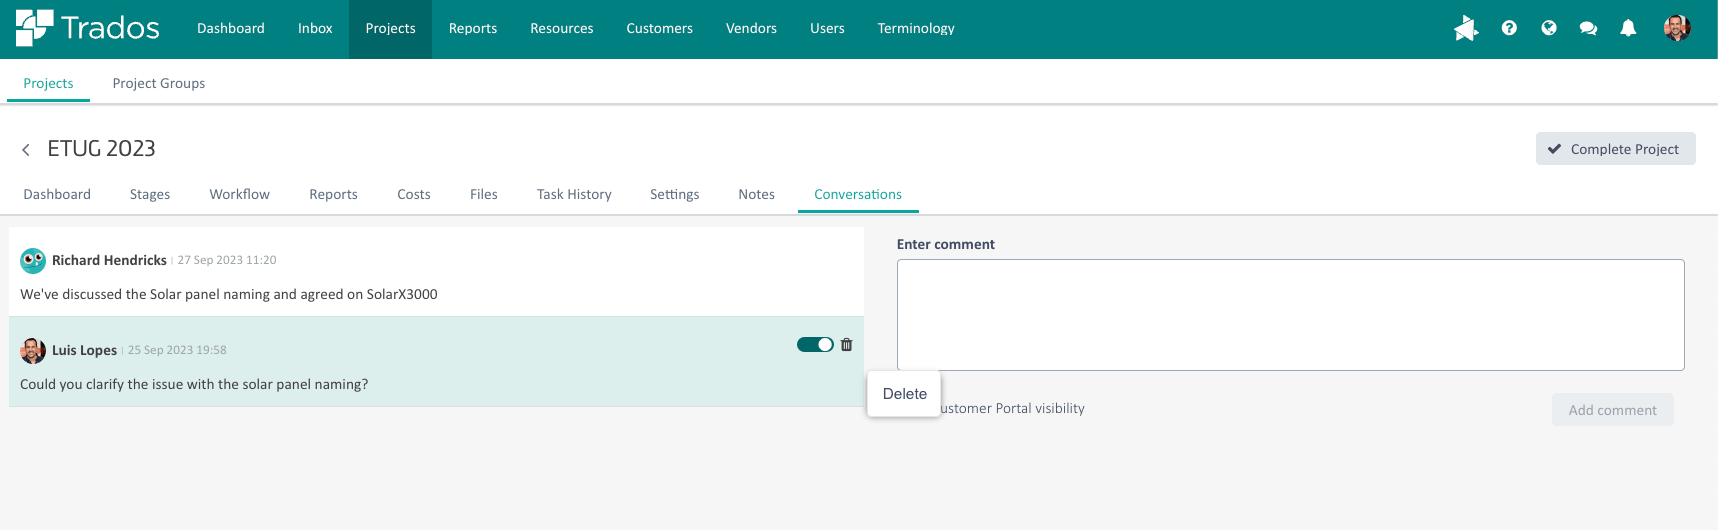Open the Vendors menu item
Image resolution: width=1718 pixels, height=530 pixels.
tap(751, 28)
